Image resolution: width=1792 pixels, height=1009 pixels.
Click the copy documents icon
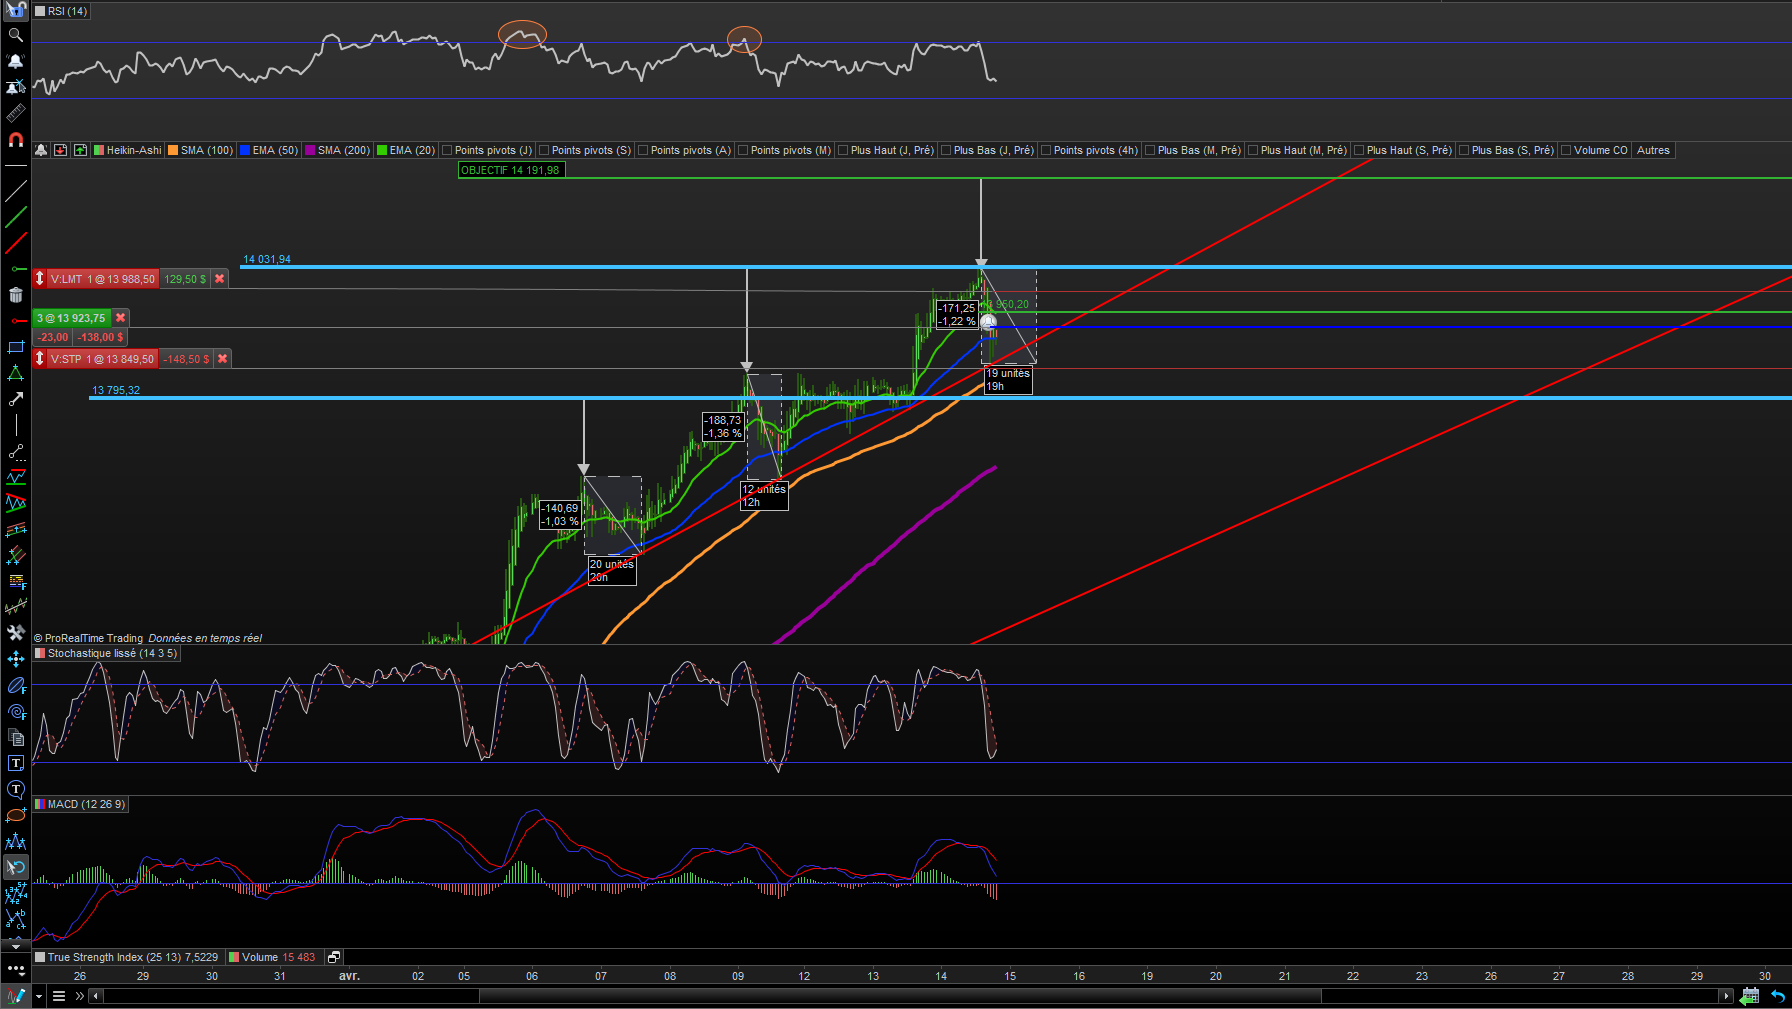point(15,737)
